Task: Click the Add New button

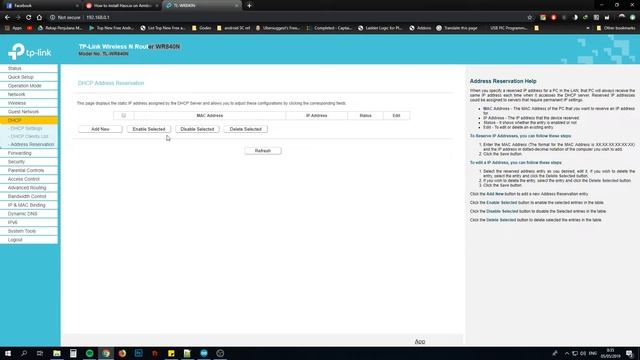Action: (100, 129)
